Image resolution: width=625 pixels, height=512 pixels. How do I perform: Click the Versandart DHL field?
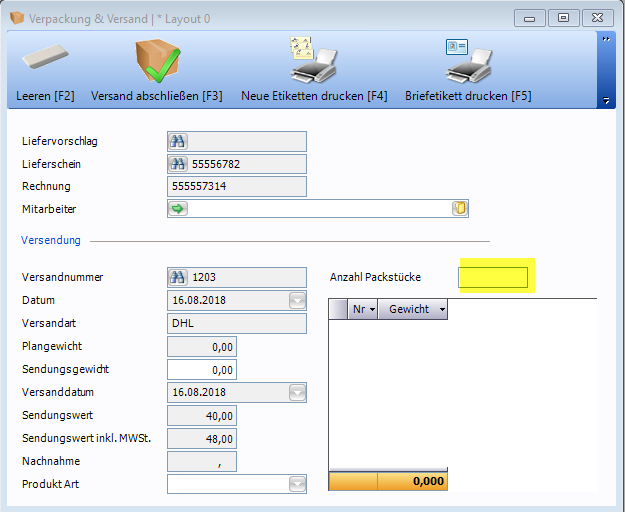(x=237, y=323)
